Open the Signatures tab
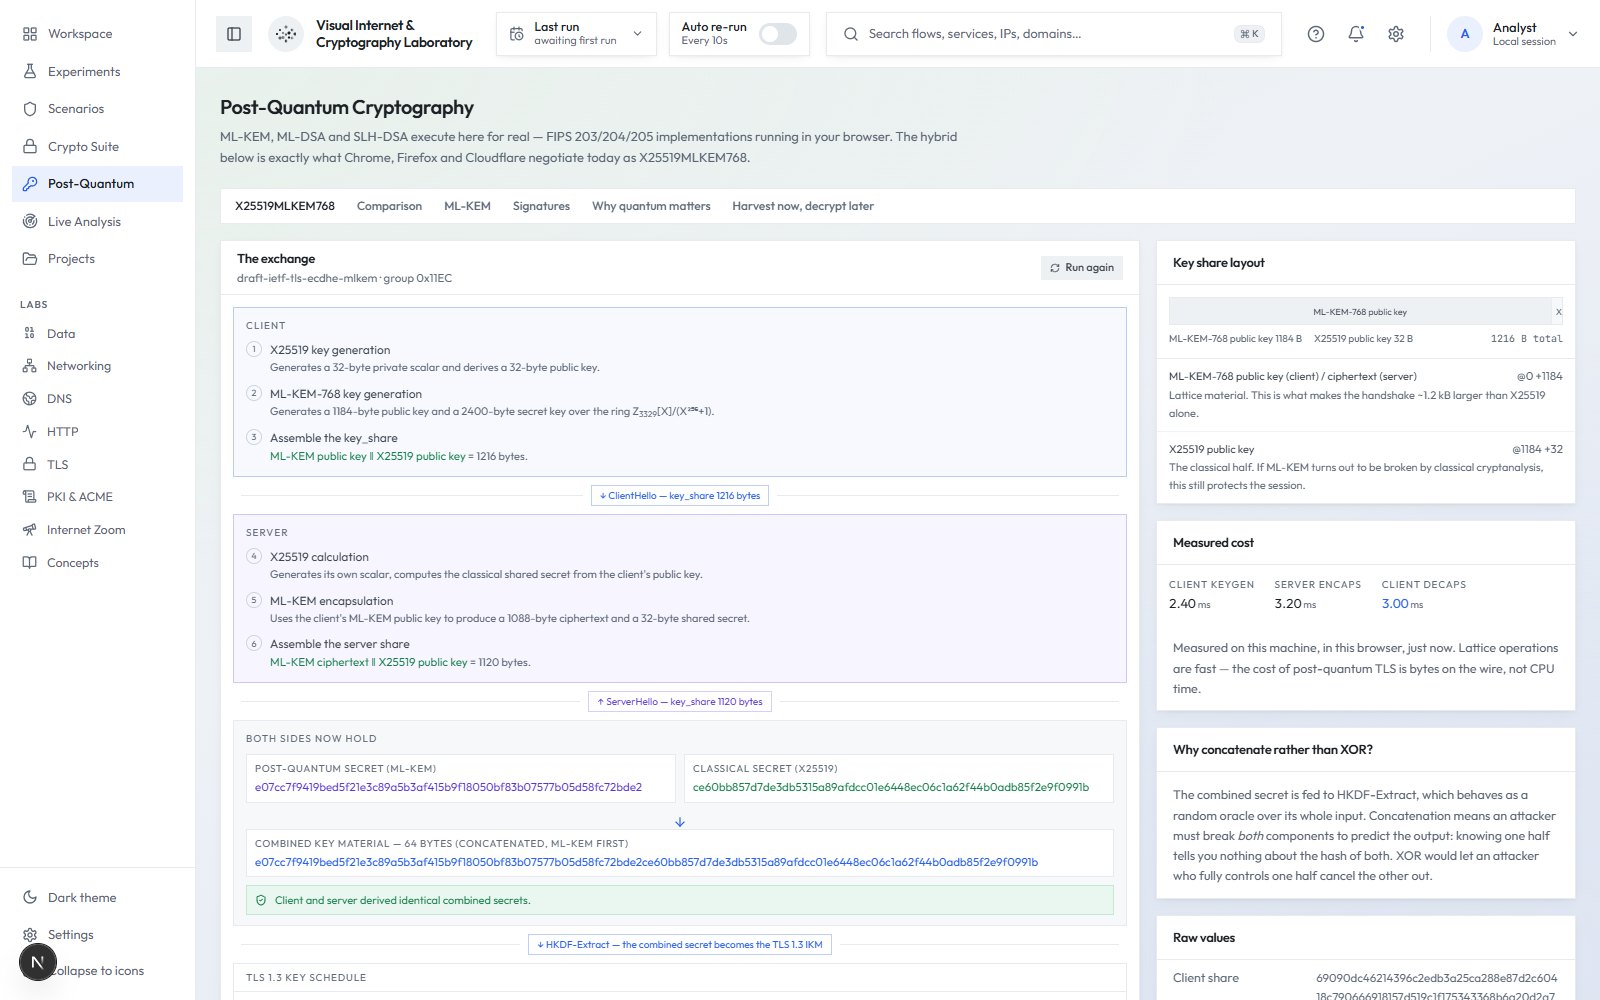1600x1000 pixels. point(541,206)
